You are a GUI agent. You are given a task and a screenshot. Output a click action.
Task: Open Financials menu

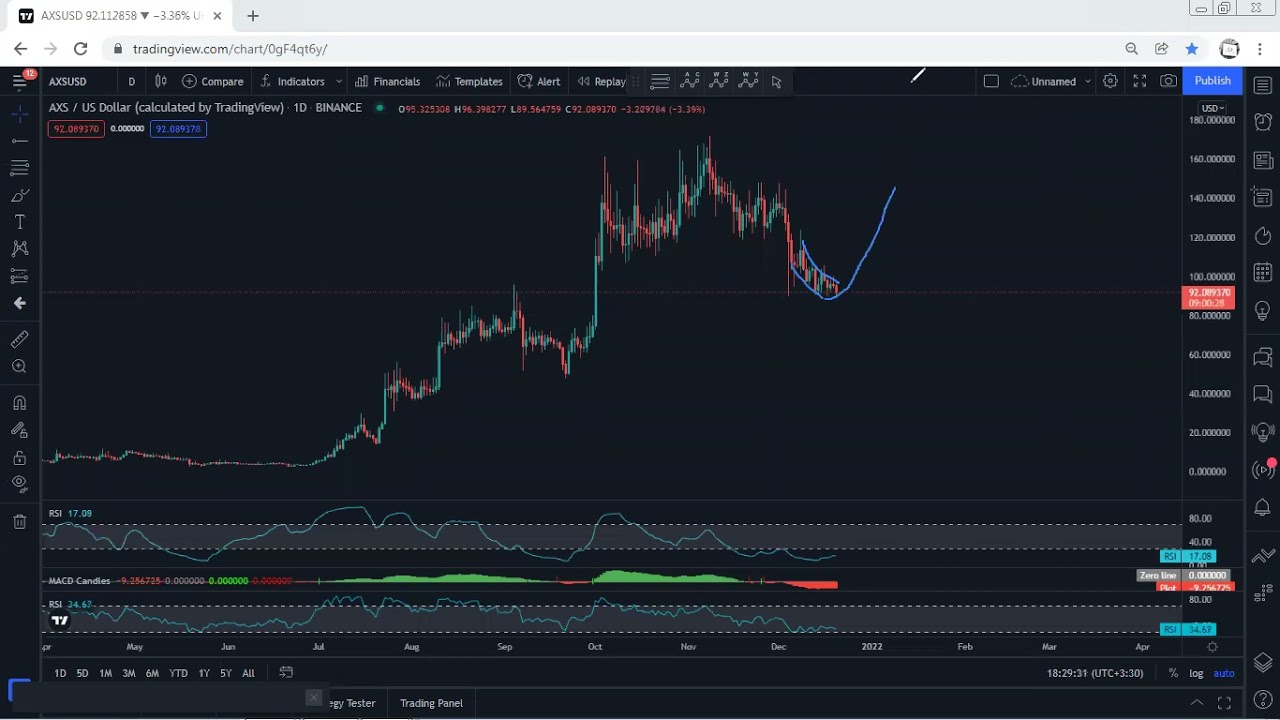pos(387,81)
